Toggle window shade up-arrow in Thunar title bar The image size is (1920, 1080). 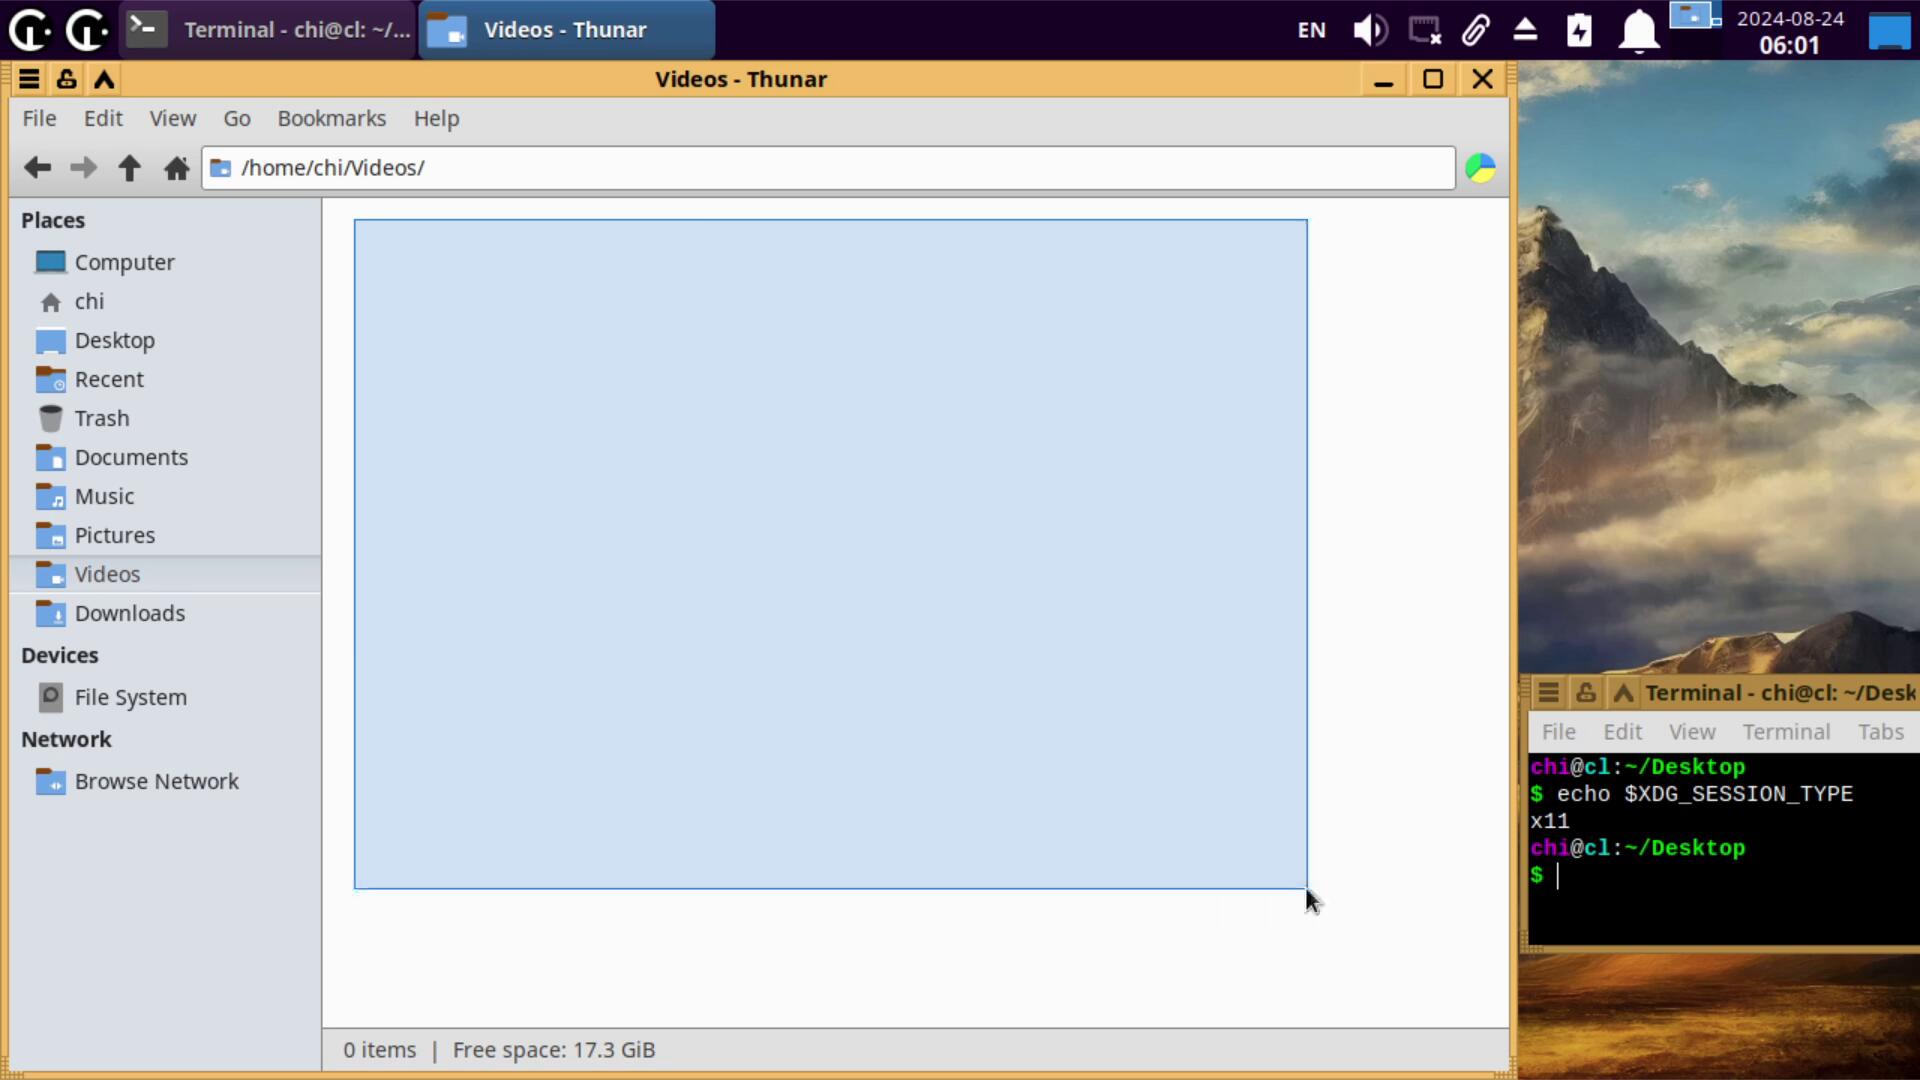(x=104, y=79)
